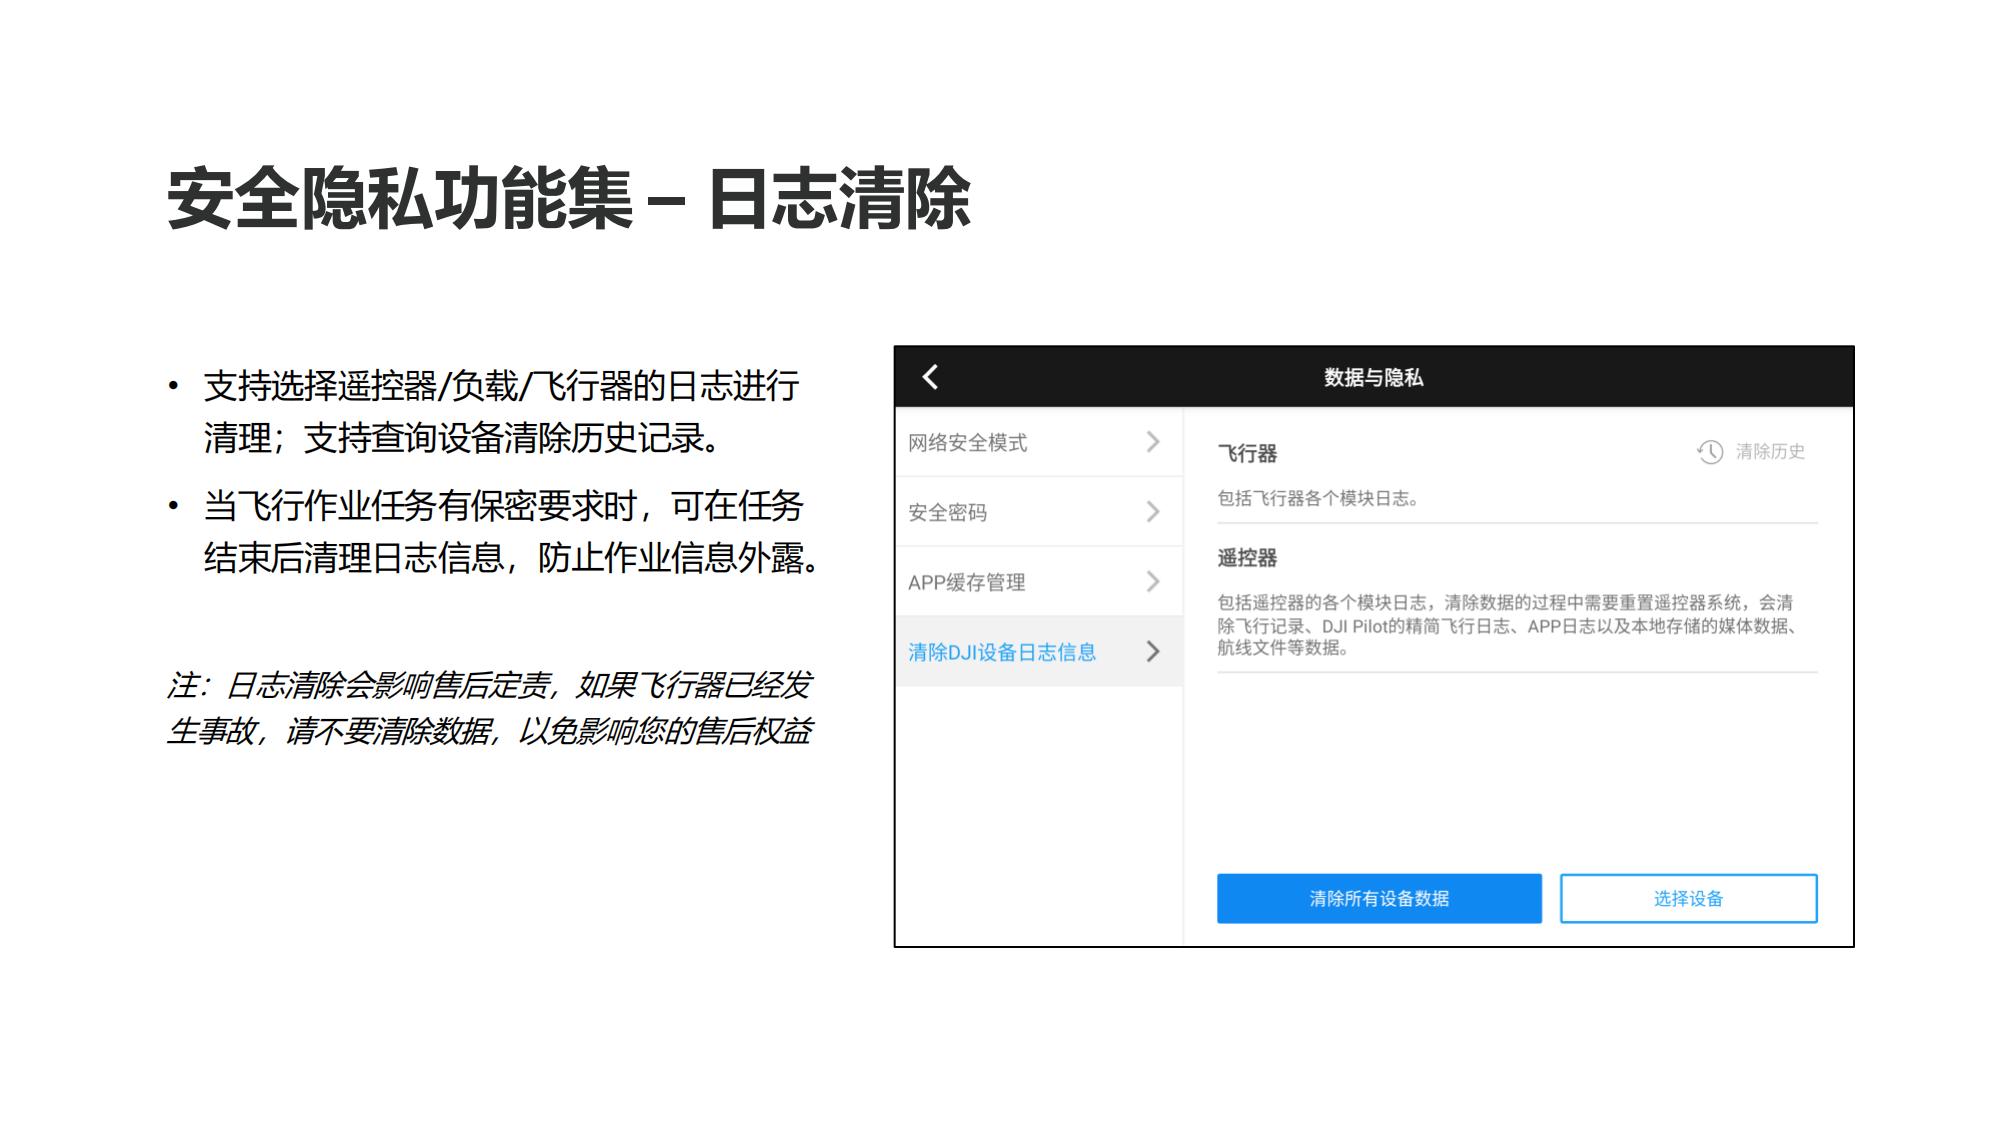Screen dimensions: 2000x1125
Task: Click the 选择设备 button
Action: point(1688,899)
